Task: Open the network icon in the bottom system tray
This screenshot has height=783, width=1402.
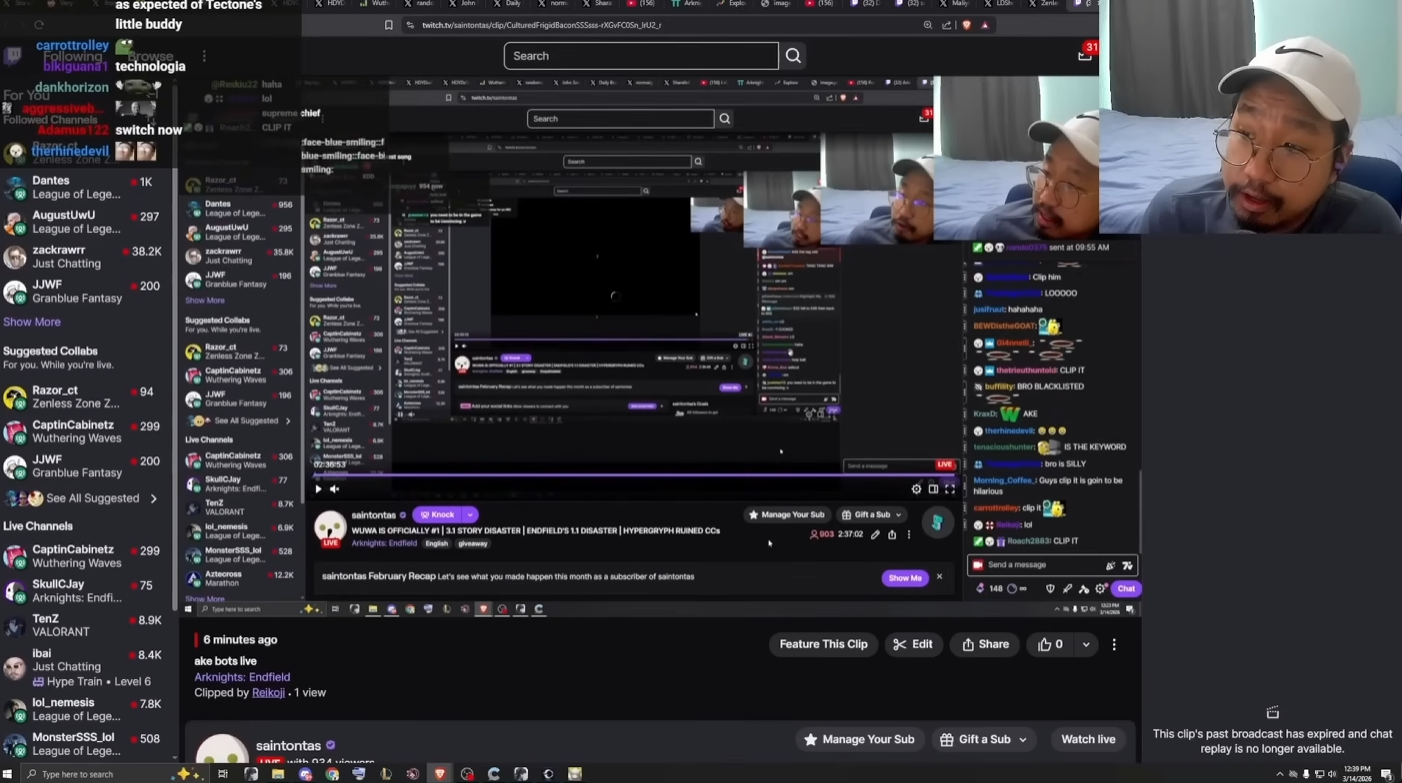Action: coord(1319,774)
